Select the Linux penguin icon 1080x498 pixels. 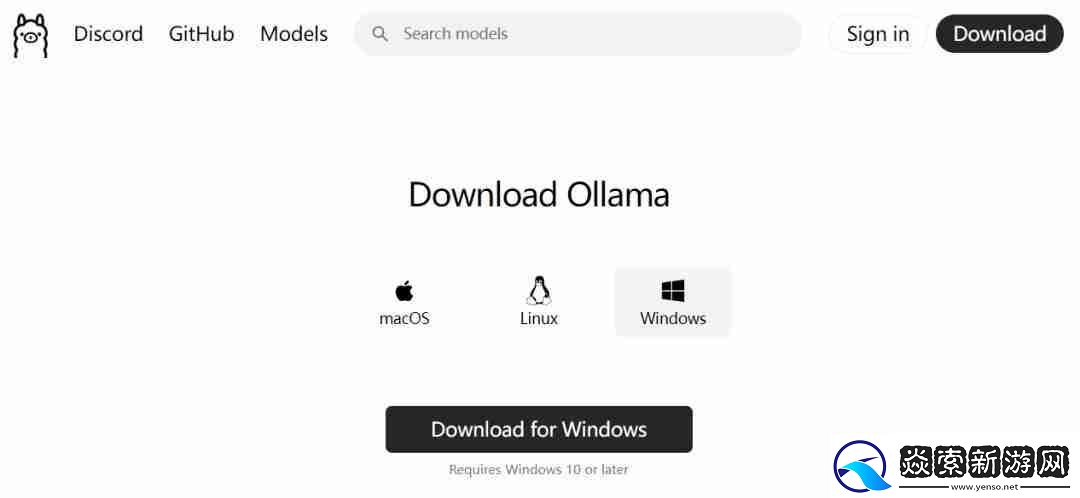539,290
